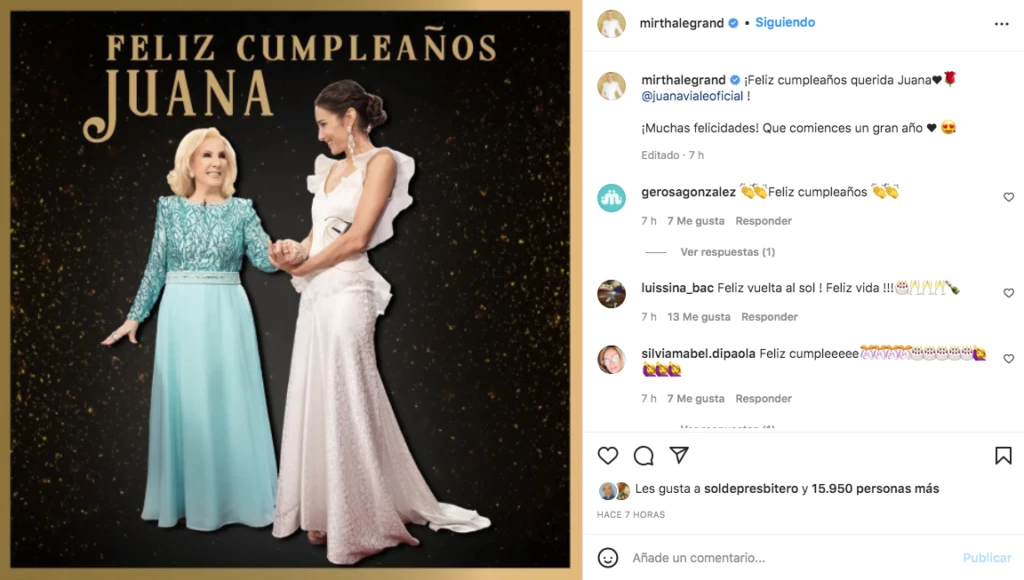
Task: Save the post with the bookmark icon
Action: pyautogui.click(x=1003, y=455)
